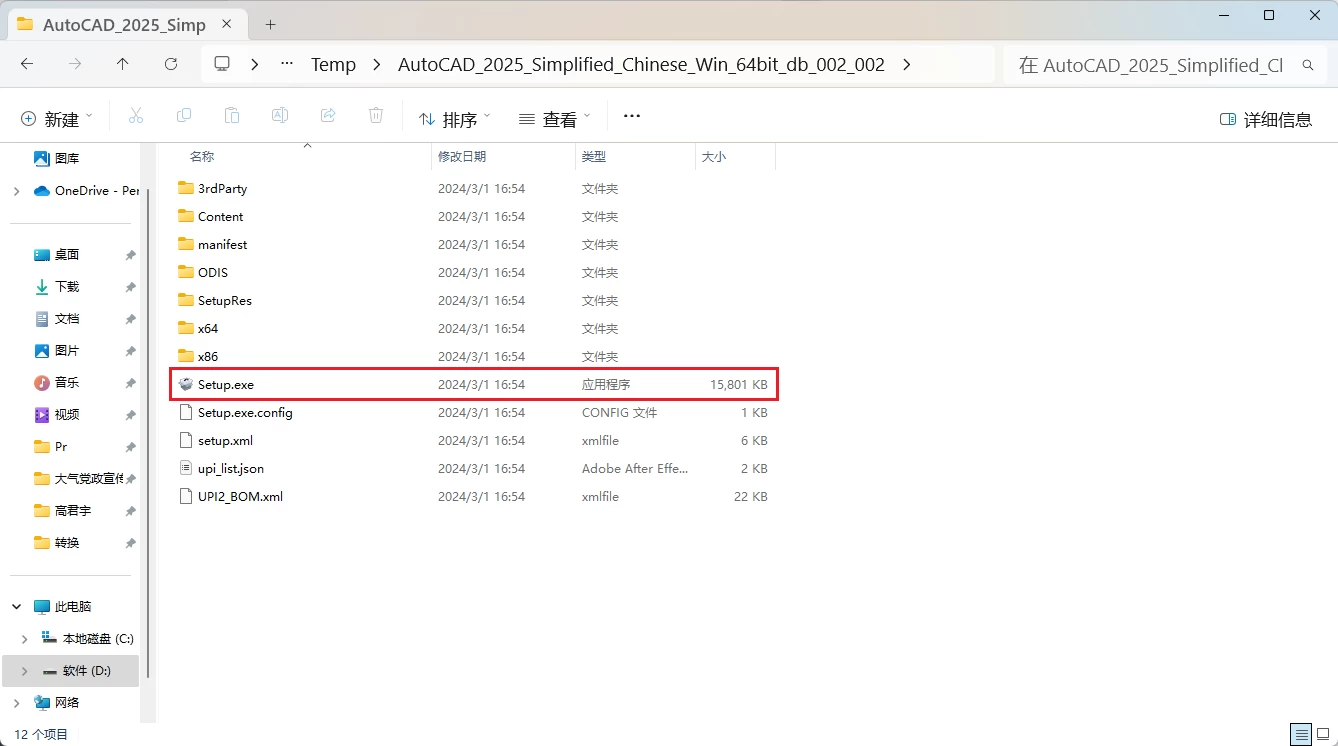The width and height of the screenshot is (1338, 746).
Task: Click the Share toolbar icon
Action: click(x=328, y=116)
